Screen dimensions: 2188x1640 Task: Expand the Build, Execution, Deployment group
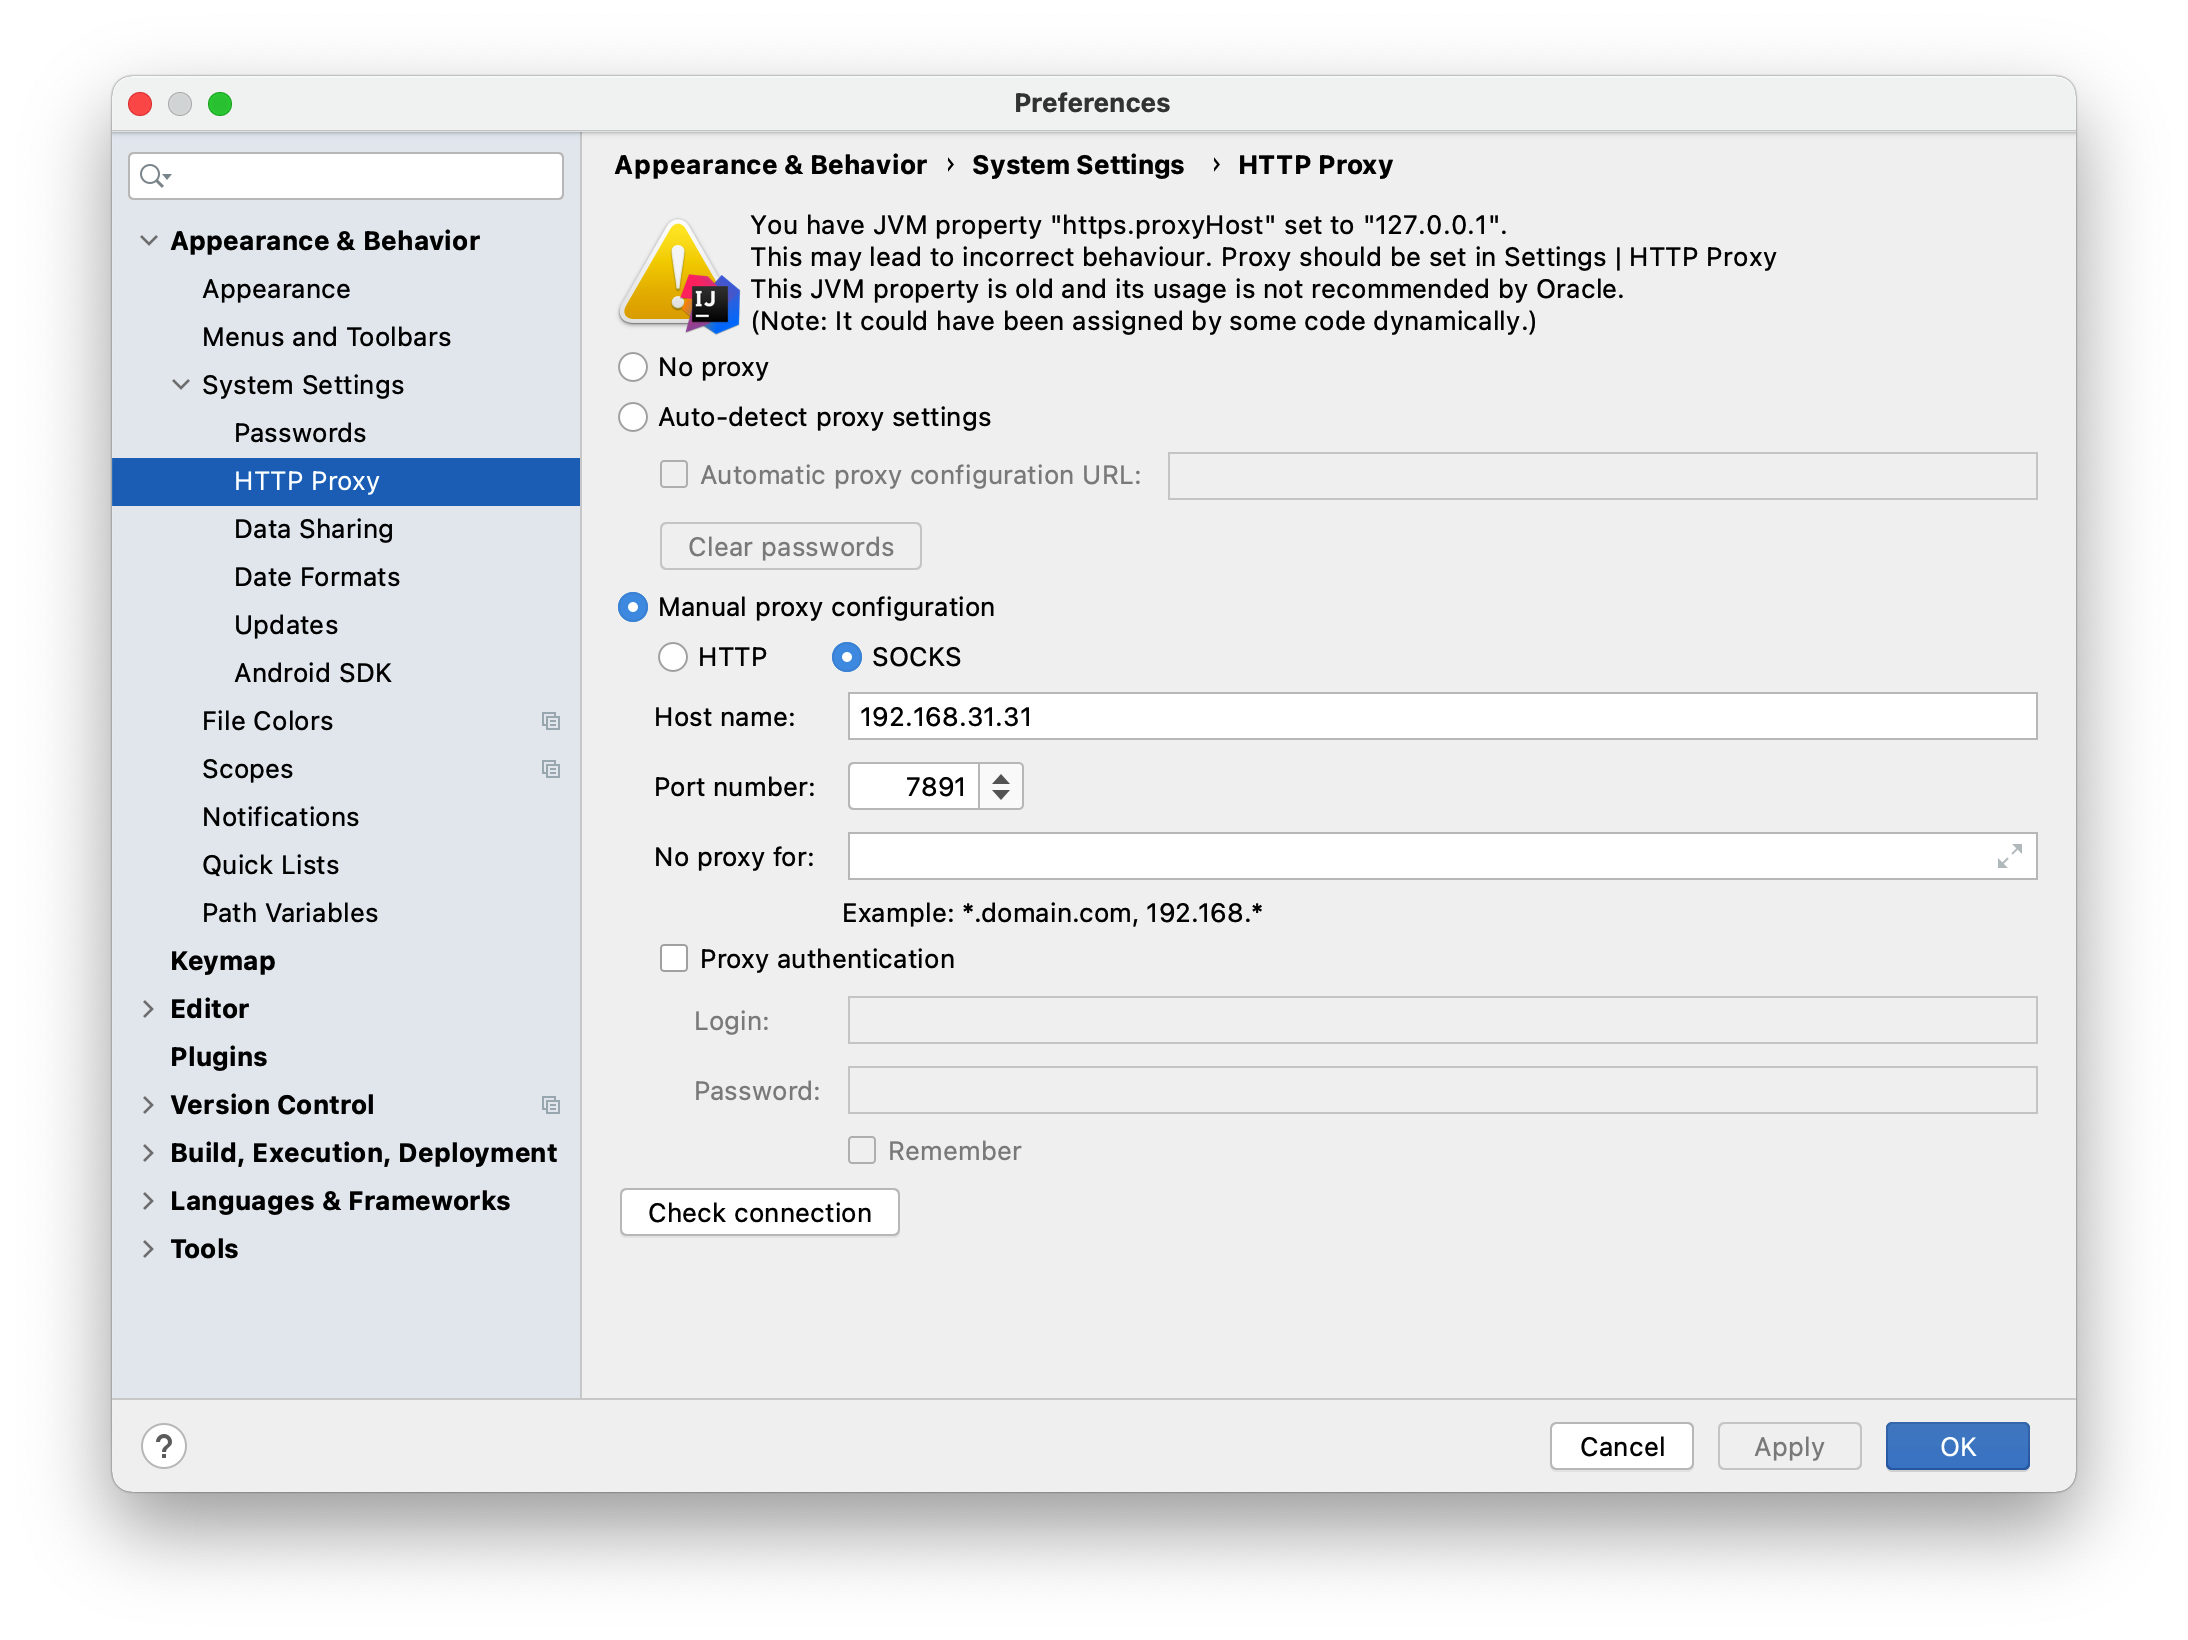149,1153
